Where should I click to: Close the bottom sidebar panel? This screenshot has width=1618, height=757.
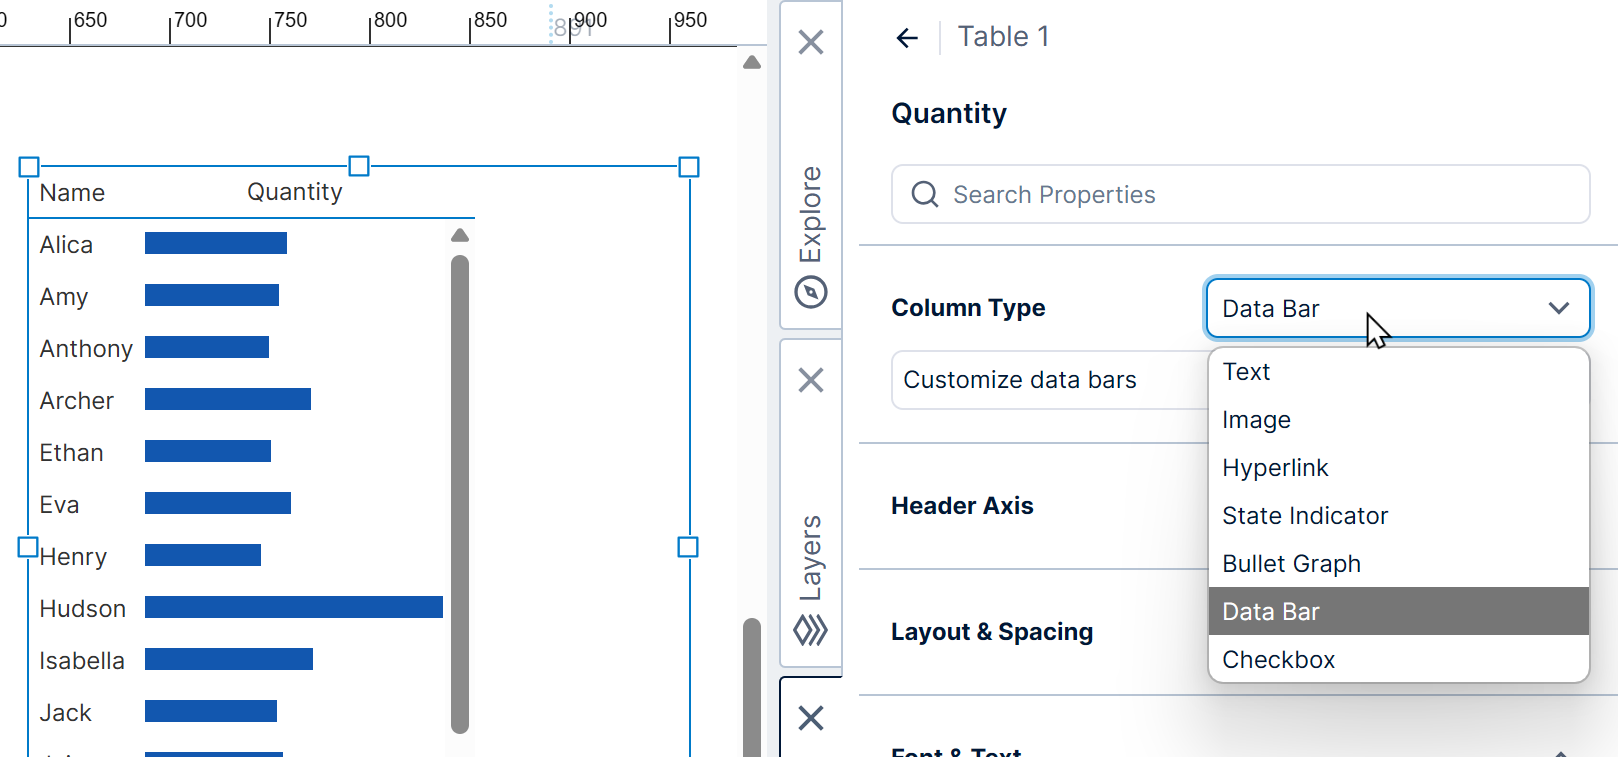810,719
